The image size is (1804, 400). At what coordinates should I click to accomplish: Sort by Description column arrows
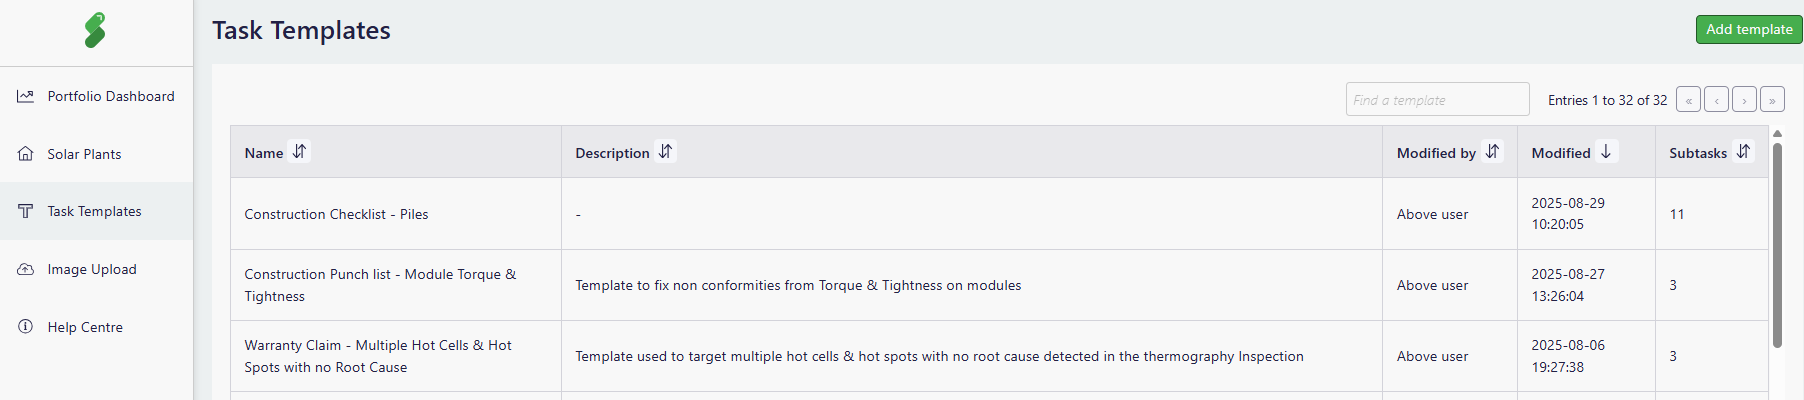click(665, 151)
